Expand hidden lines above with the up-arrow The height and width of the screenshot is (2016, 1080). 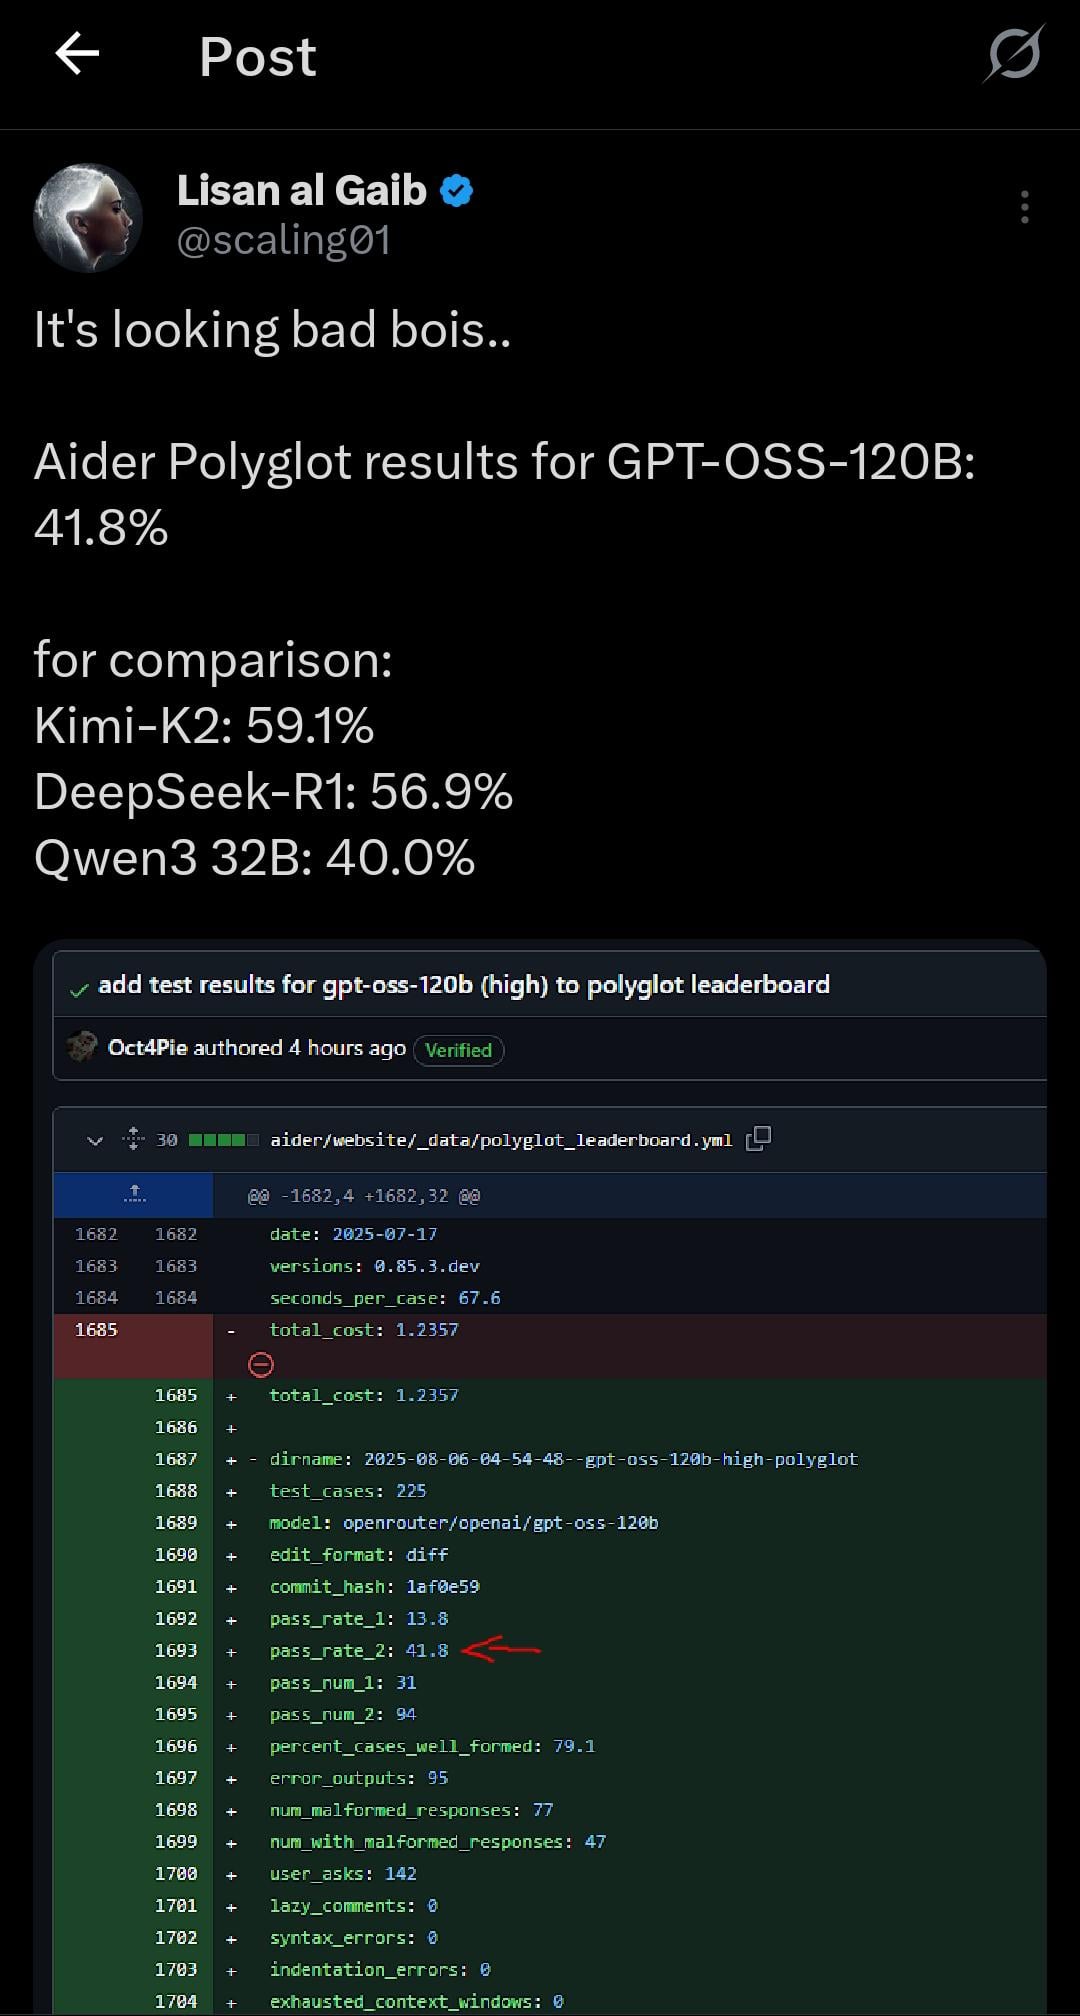click(x=134, y=1195)
